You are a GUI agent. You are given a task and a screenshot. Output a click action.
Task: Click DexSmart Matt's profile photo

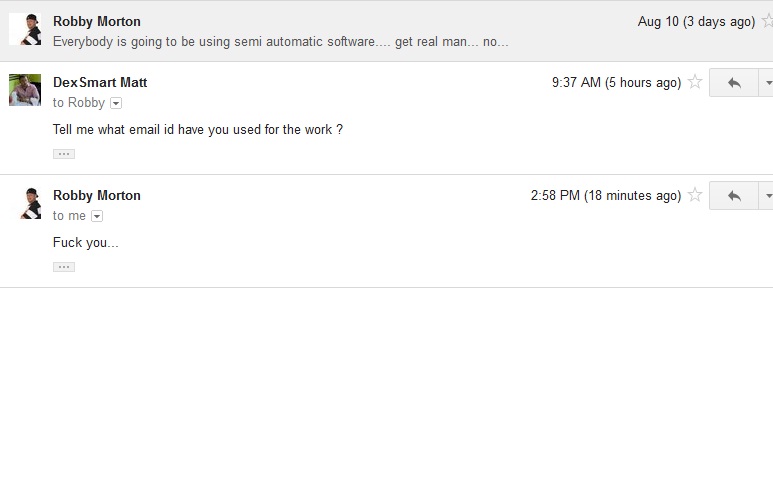[25, 90]
